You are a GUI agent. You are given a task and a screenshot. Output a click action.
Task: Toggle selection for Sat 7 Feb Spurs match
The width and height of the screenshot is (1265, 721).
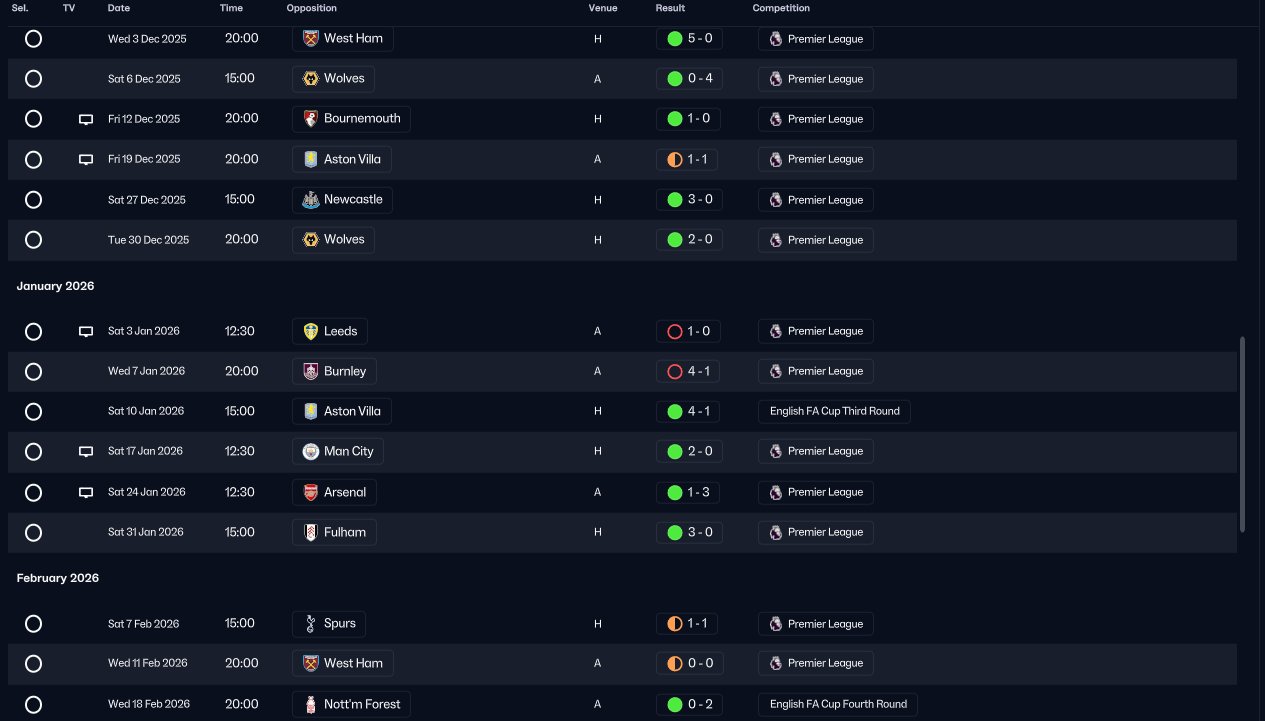(33, 624)
